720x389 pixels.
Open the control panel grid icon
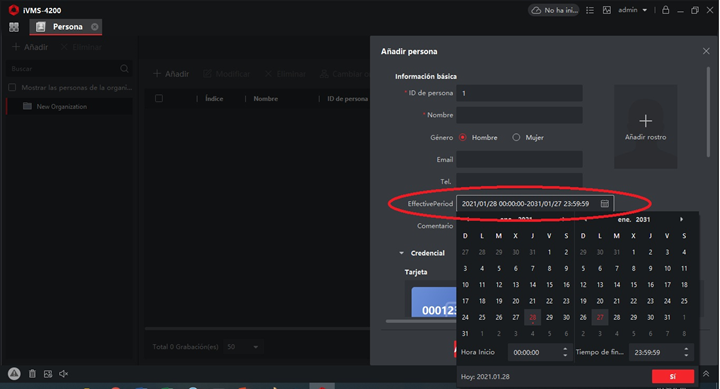click(x=14, y=27)
